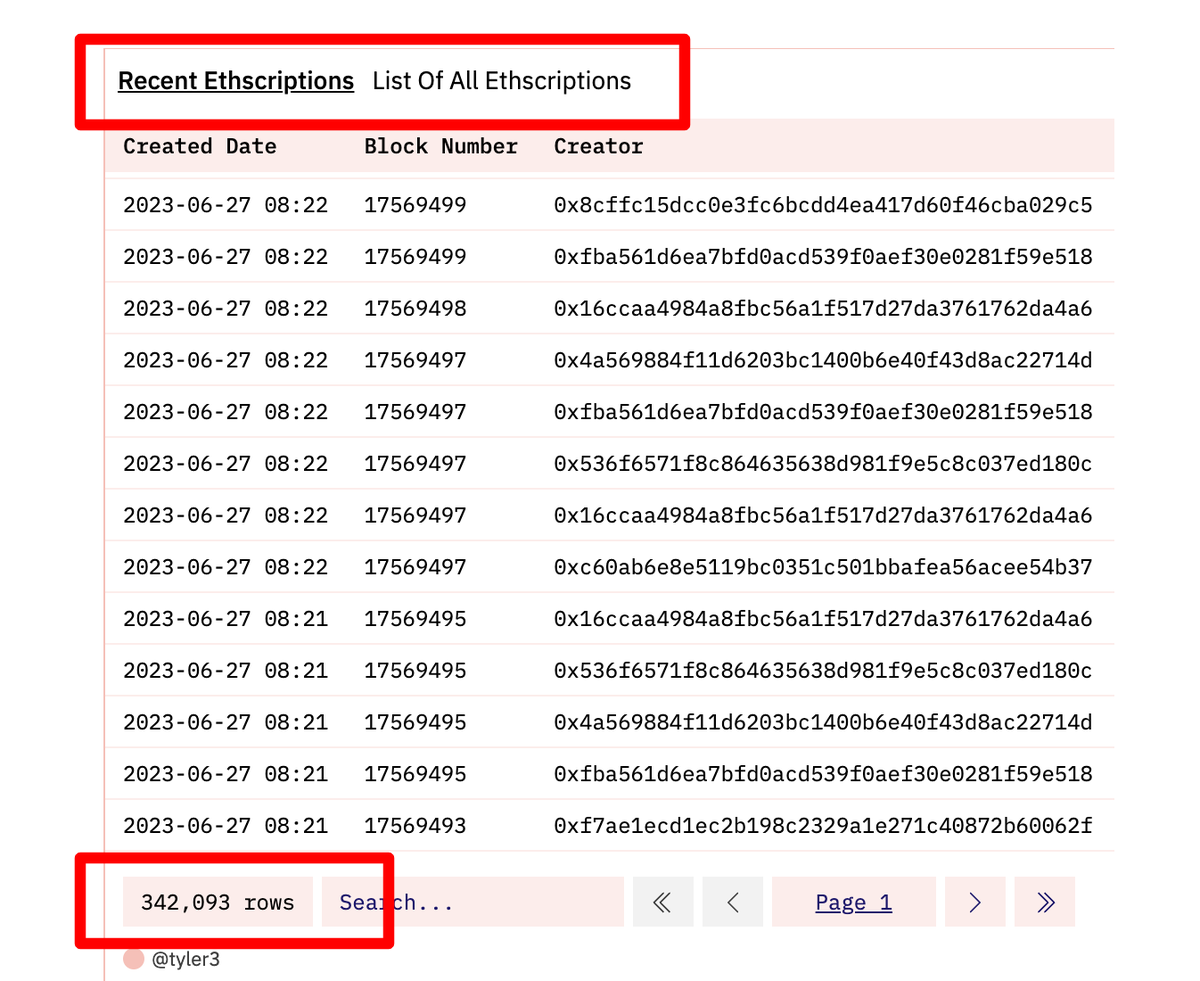Click the date in block 17569493 row
Screen dimensions: 1200x981
pyautogui.click(x=226, y=826)
